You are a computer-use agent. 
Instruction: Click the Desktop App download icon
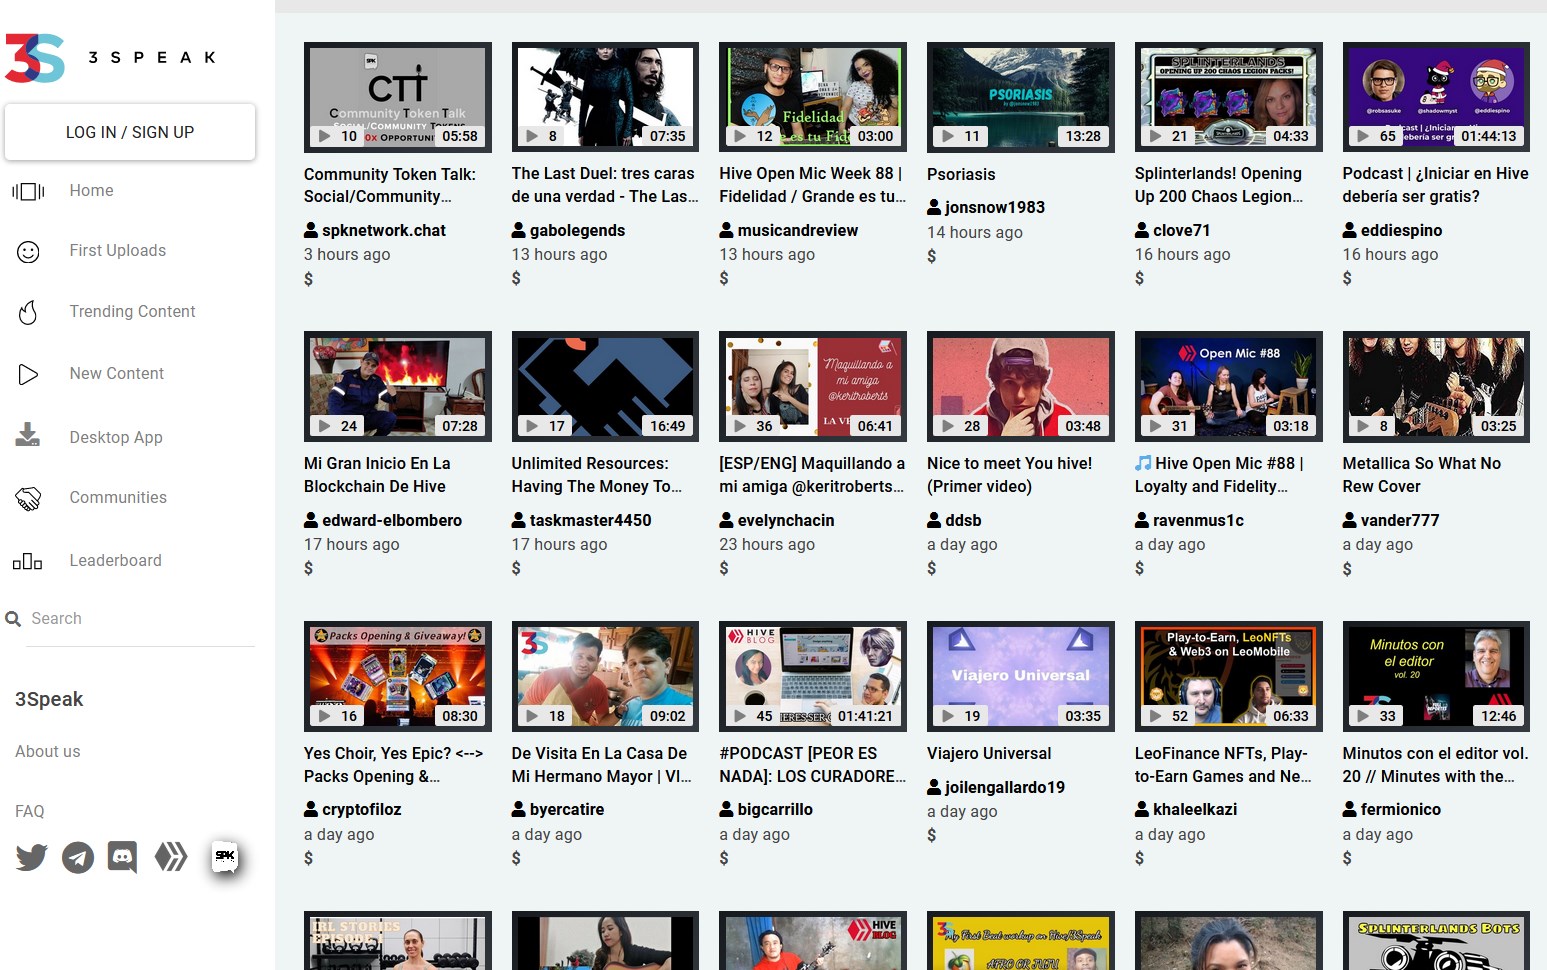(x=28, y=435)
